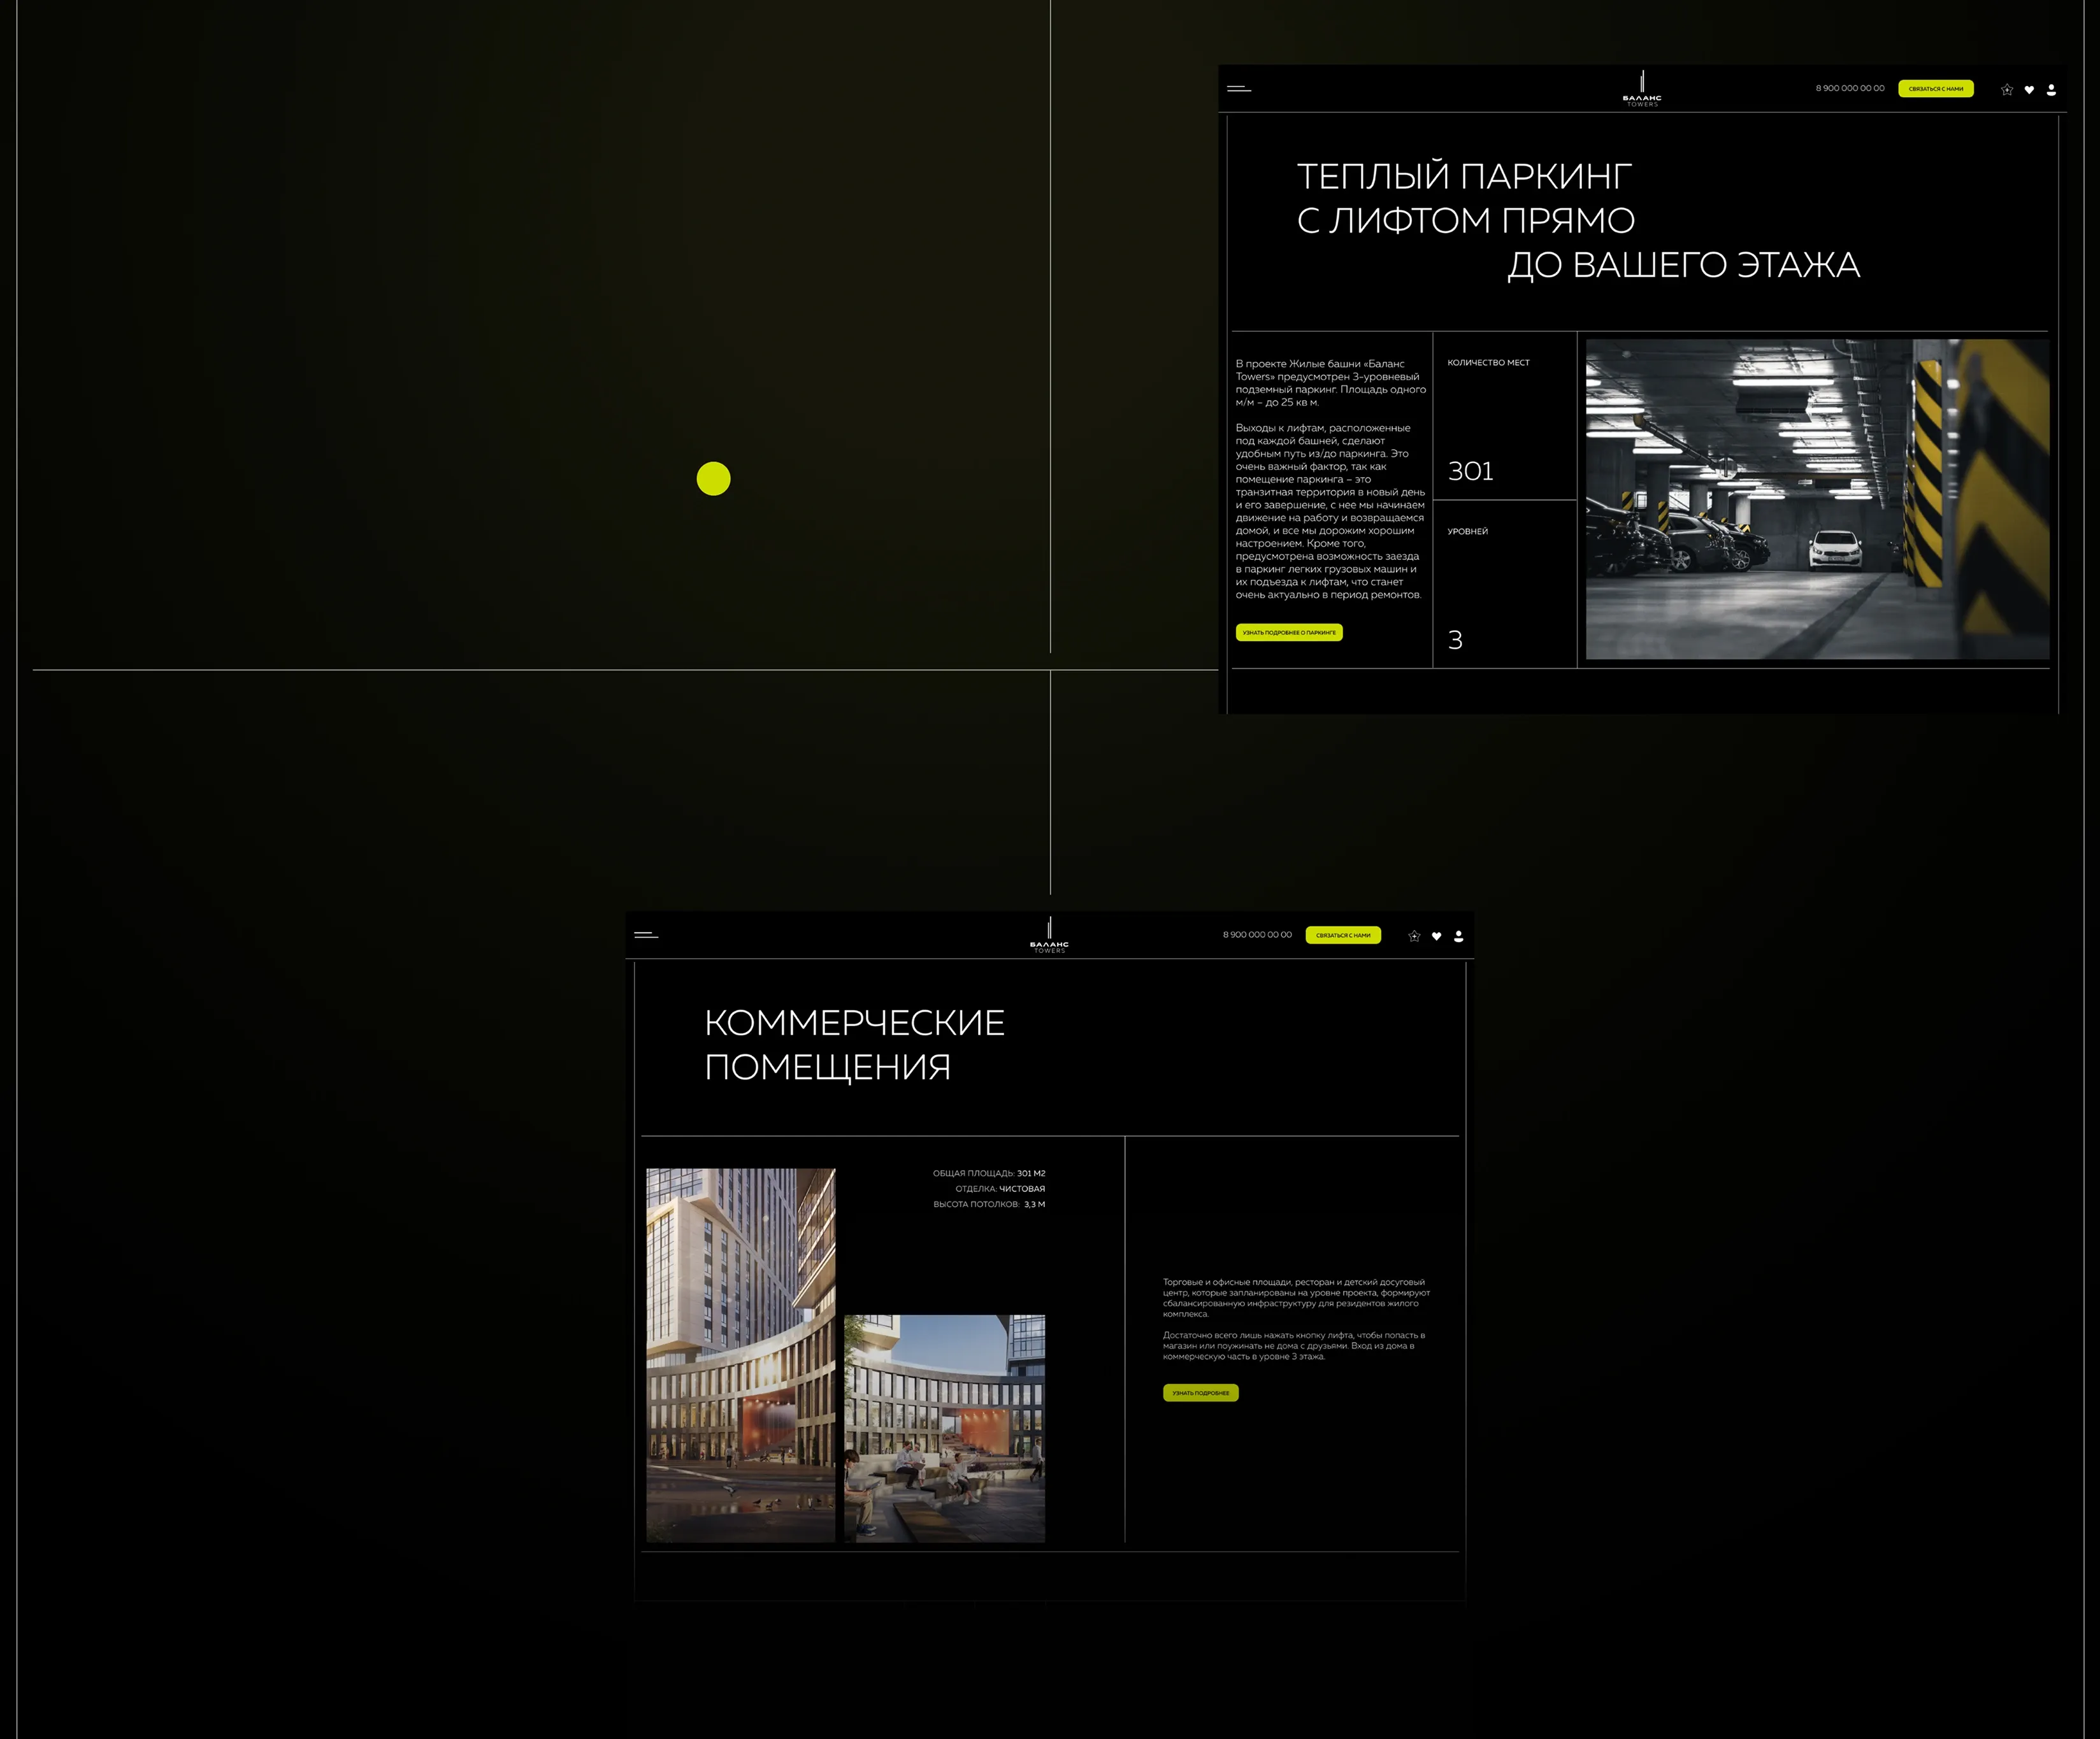The height and width of the screenshot is (1739, 2100).
Task: Open the courtyard render with people sitting
Action: 944,1428
